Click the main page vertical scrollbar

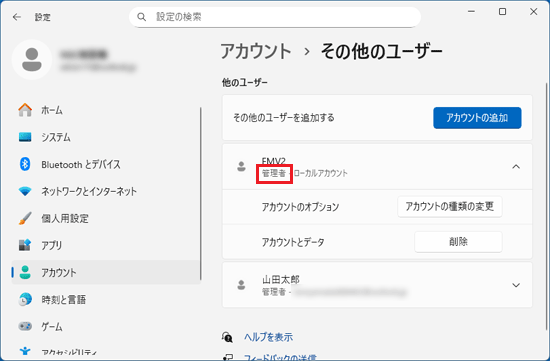pos(546,206)
